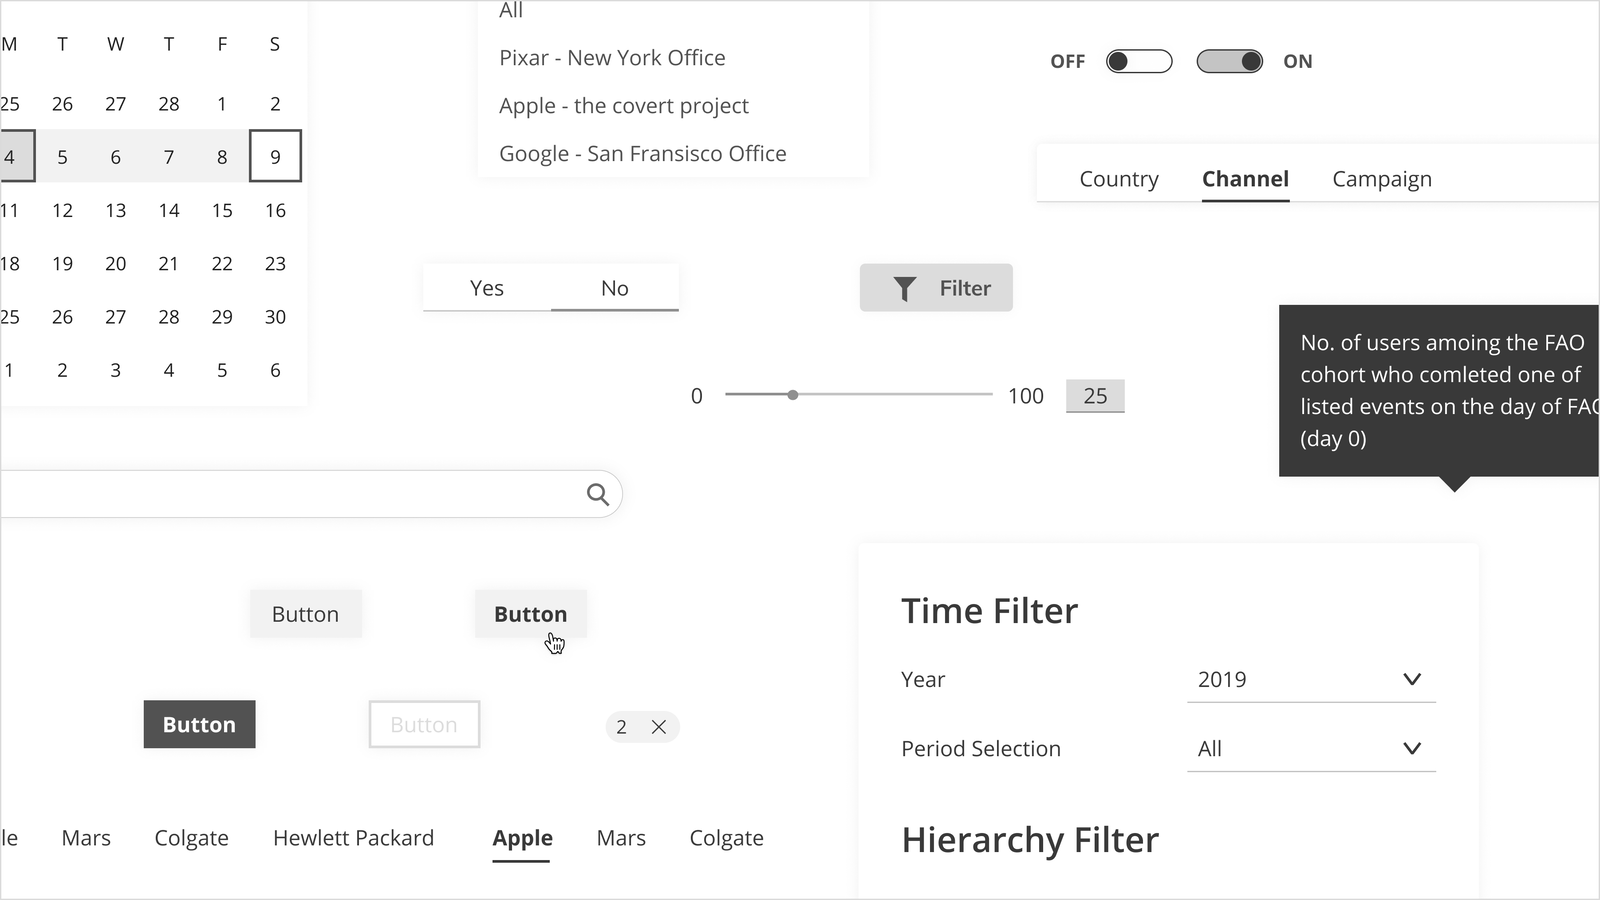This screenshot has height=900, width=1600.
Task: Select day 9 in the calendar
Action: [275, 157]
